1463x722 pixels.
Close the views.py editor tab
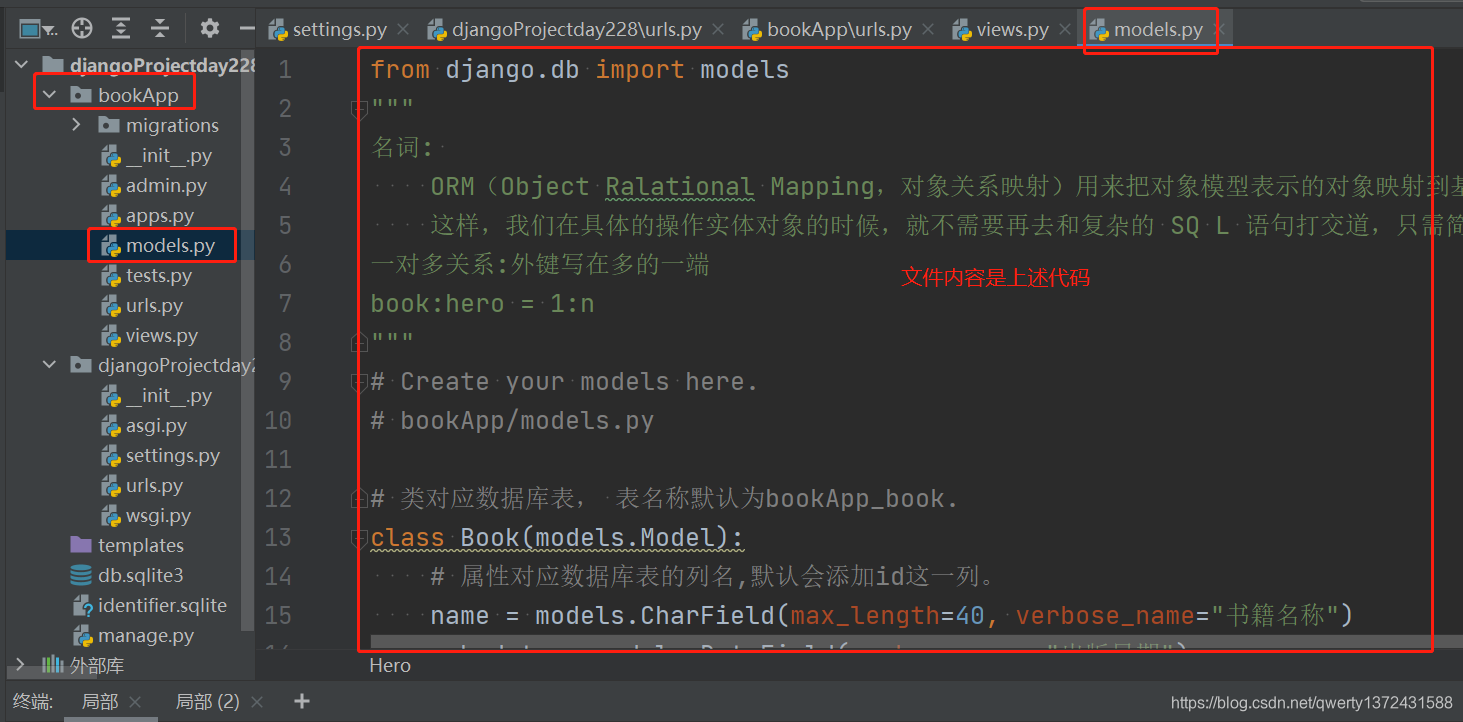click(x=1064, y=30)
